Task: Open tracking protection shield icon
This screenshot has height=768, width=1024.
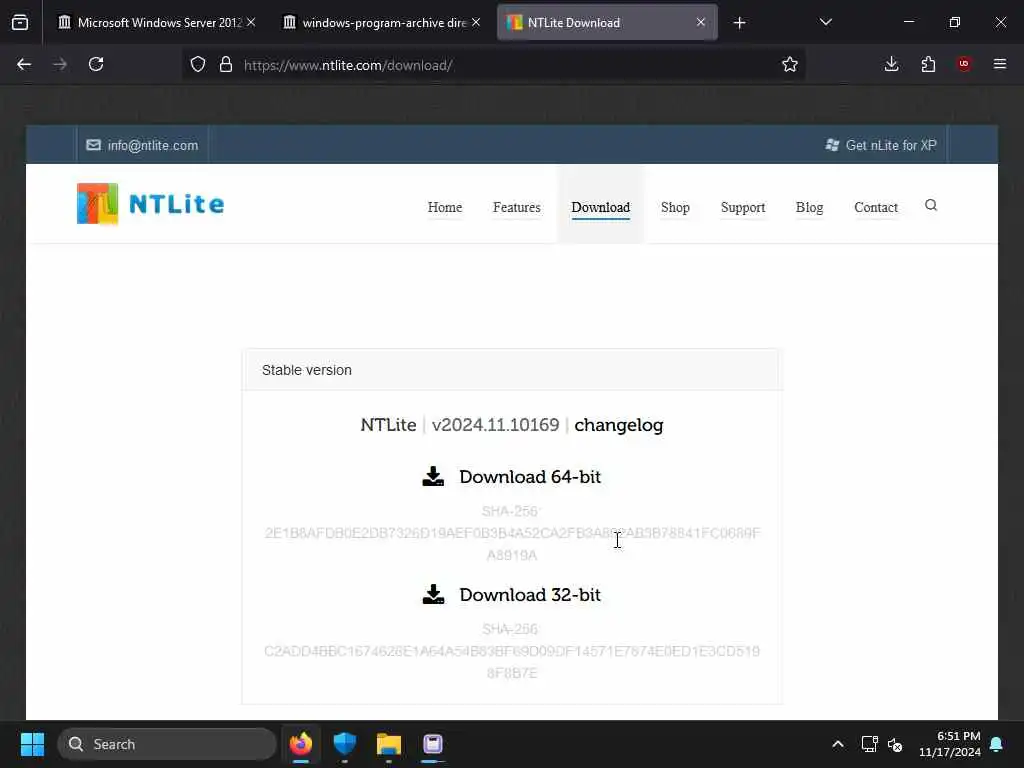Action: pyautogui.click(x=198, y=65)
